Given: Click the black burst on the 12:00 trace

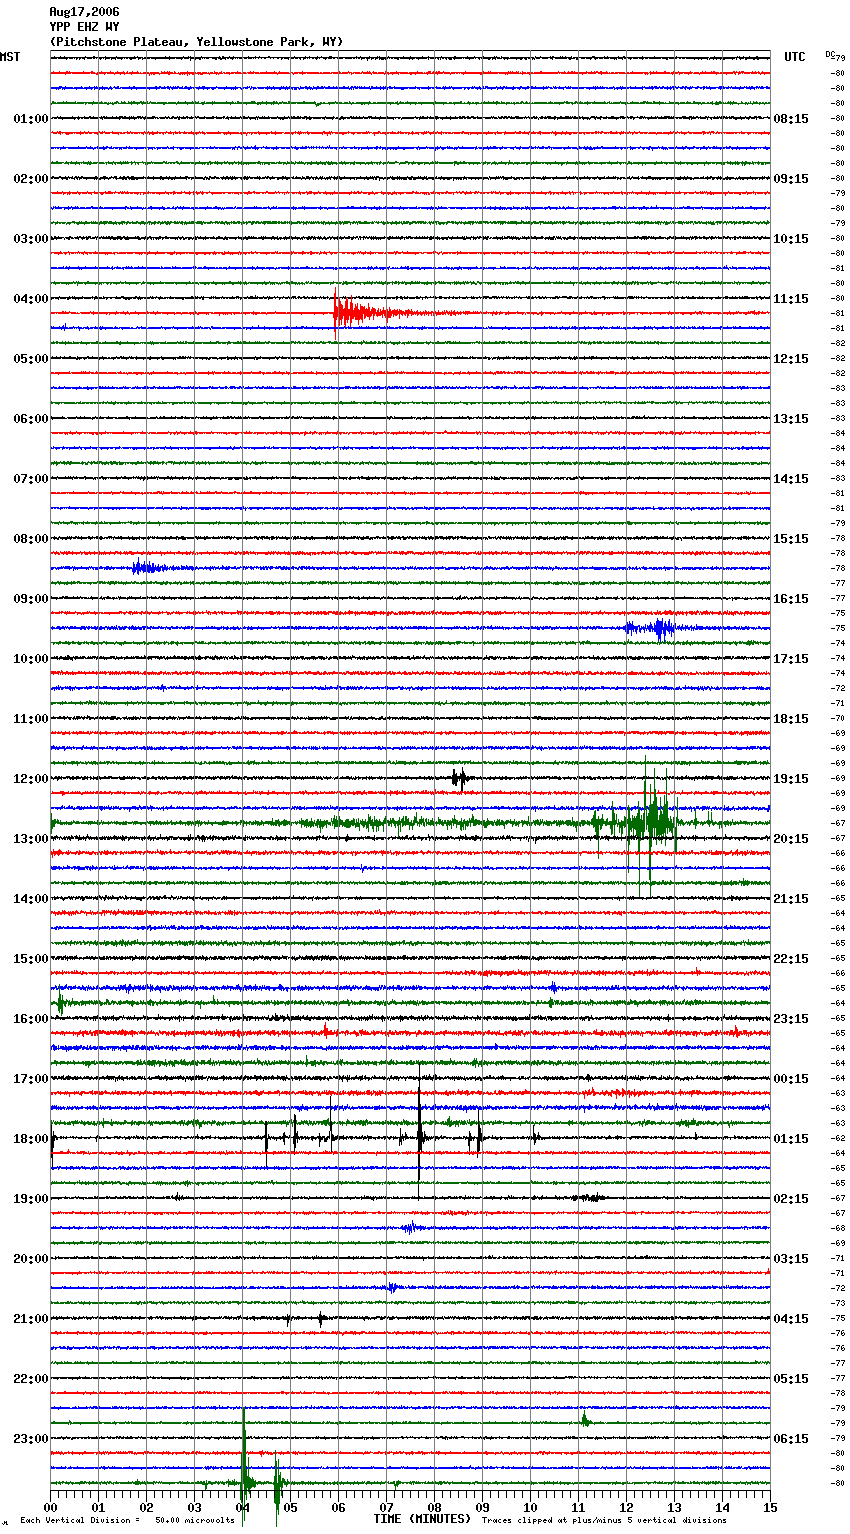Looking at the screenshot, I should [459, 778].
